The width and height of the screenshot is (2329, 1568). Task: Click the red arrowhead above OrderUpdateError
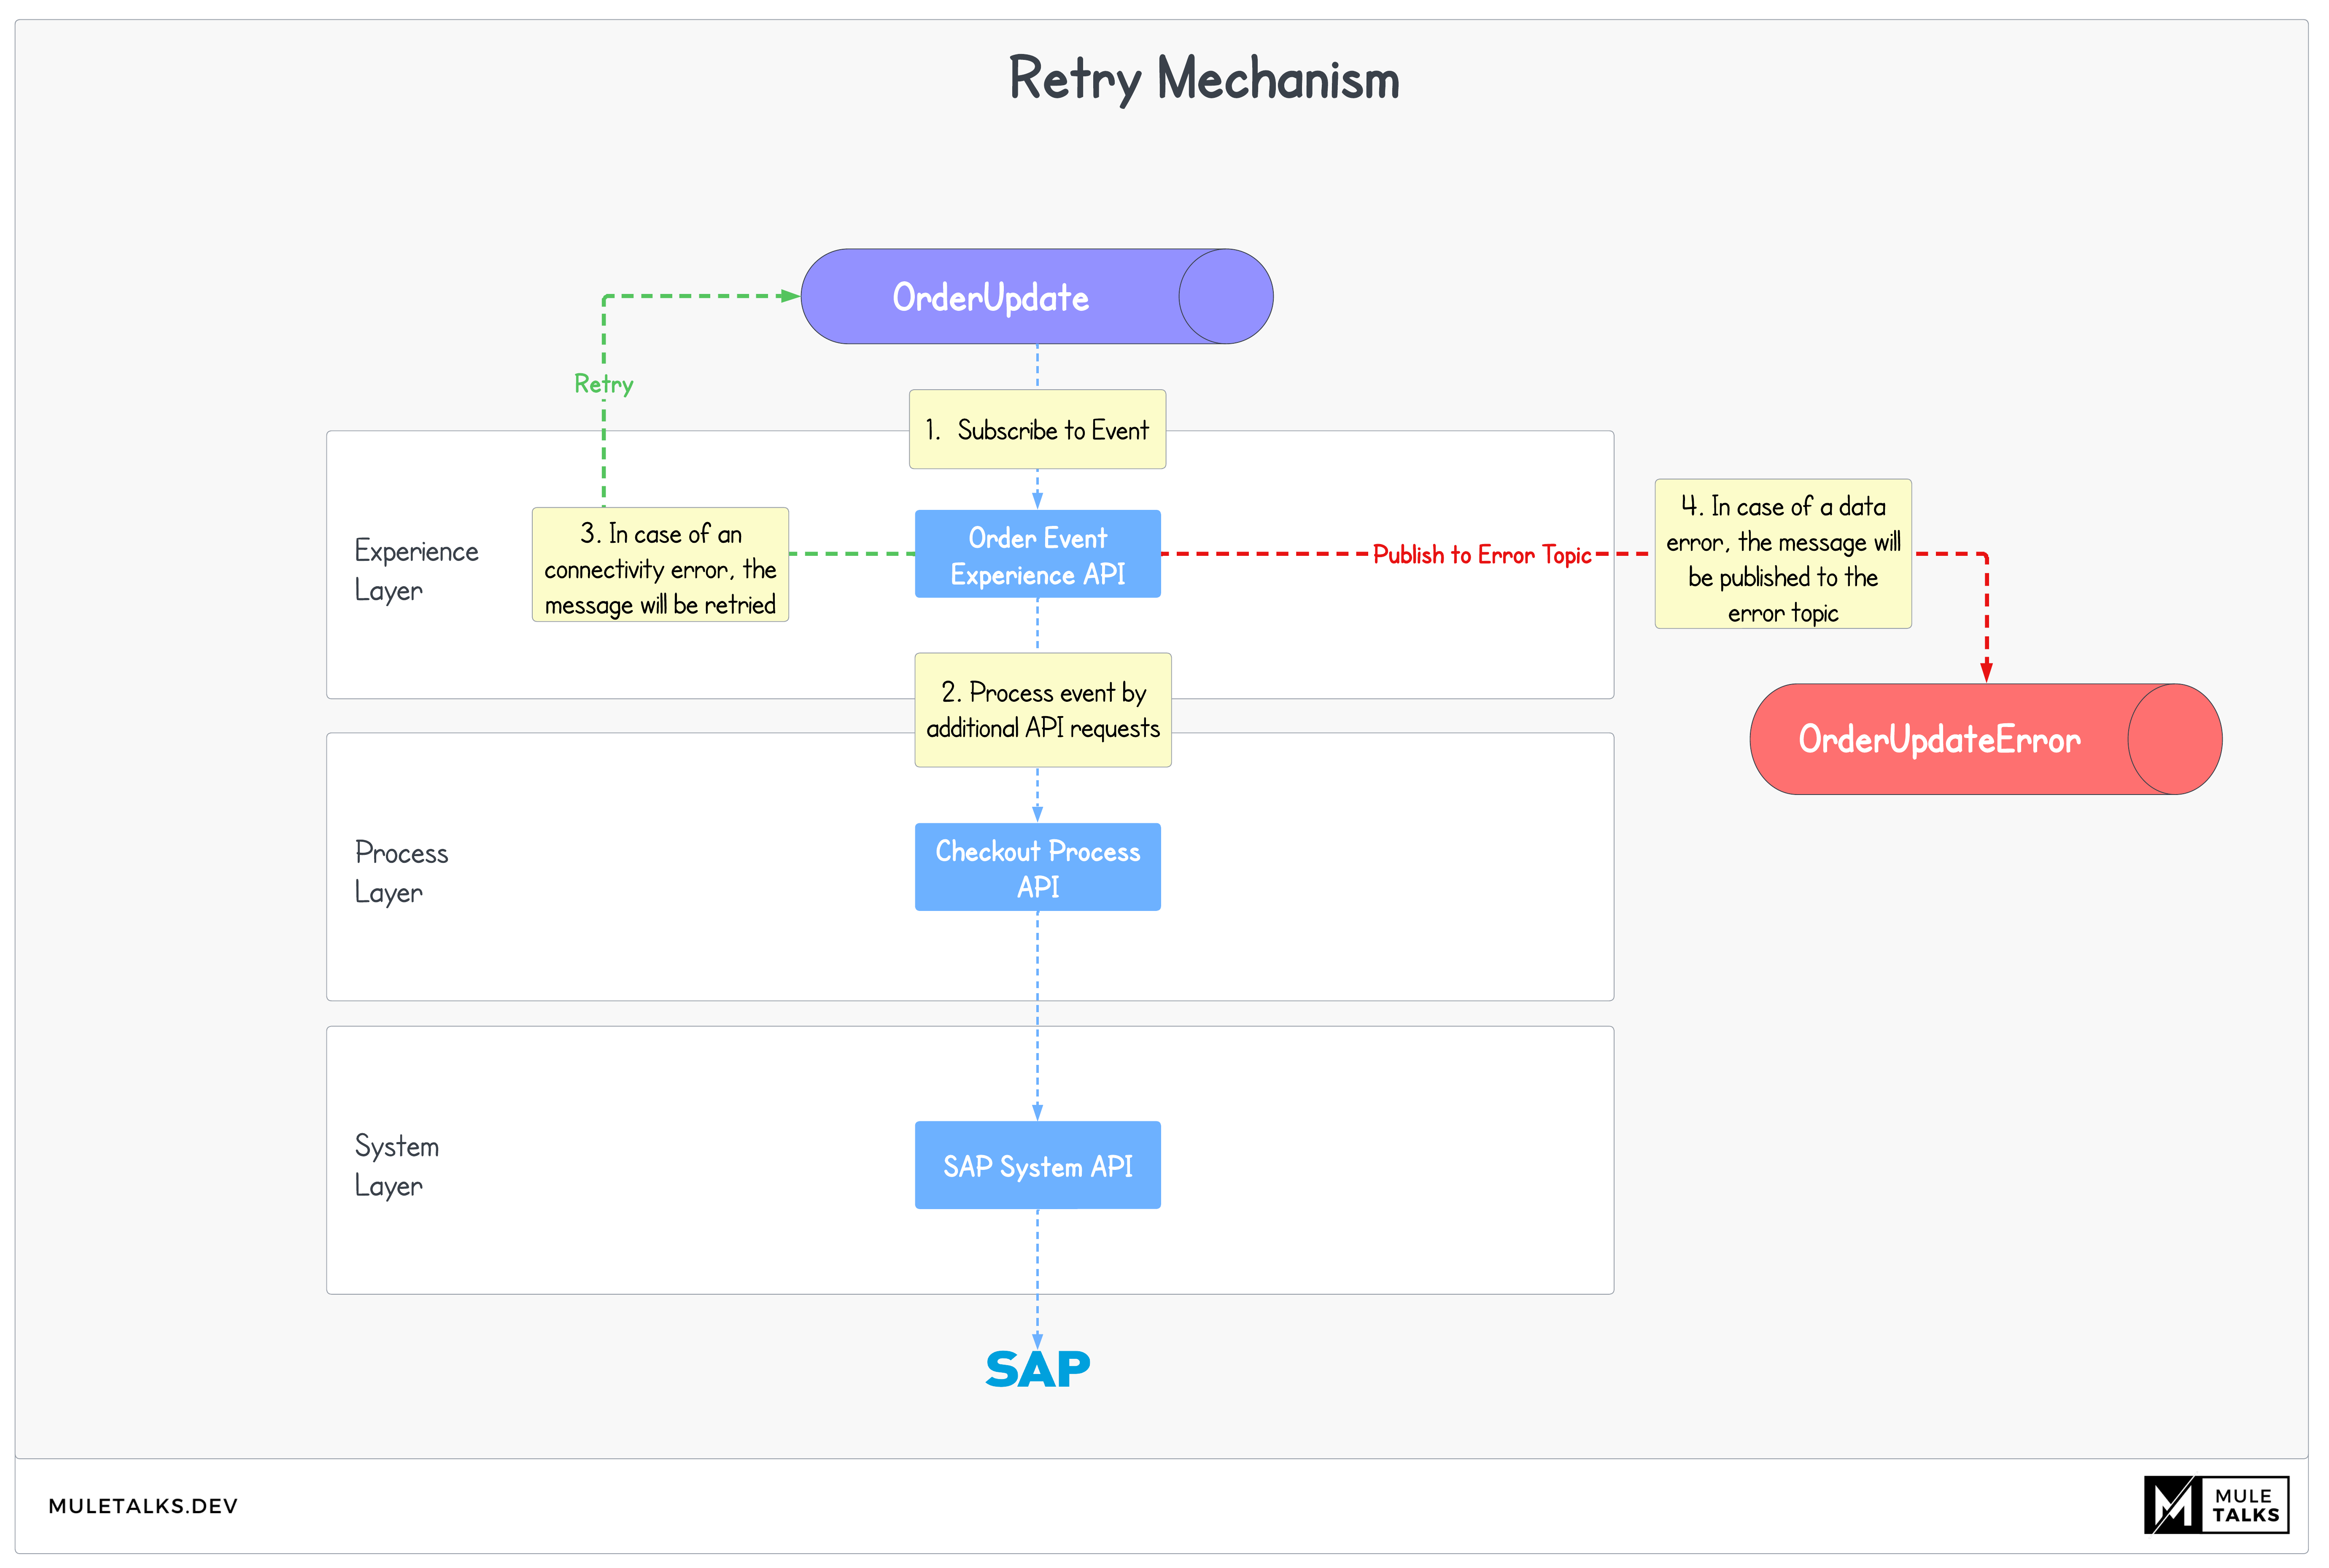(1986, 671)
